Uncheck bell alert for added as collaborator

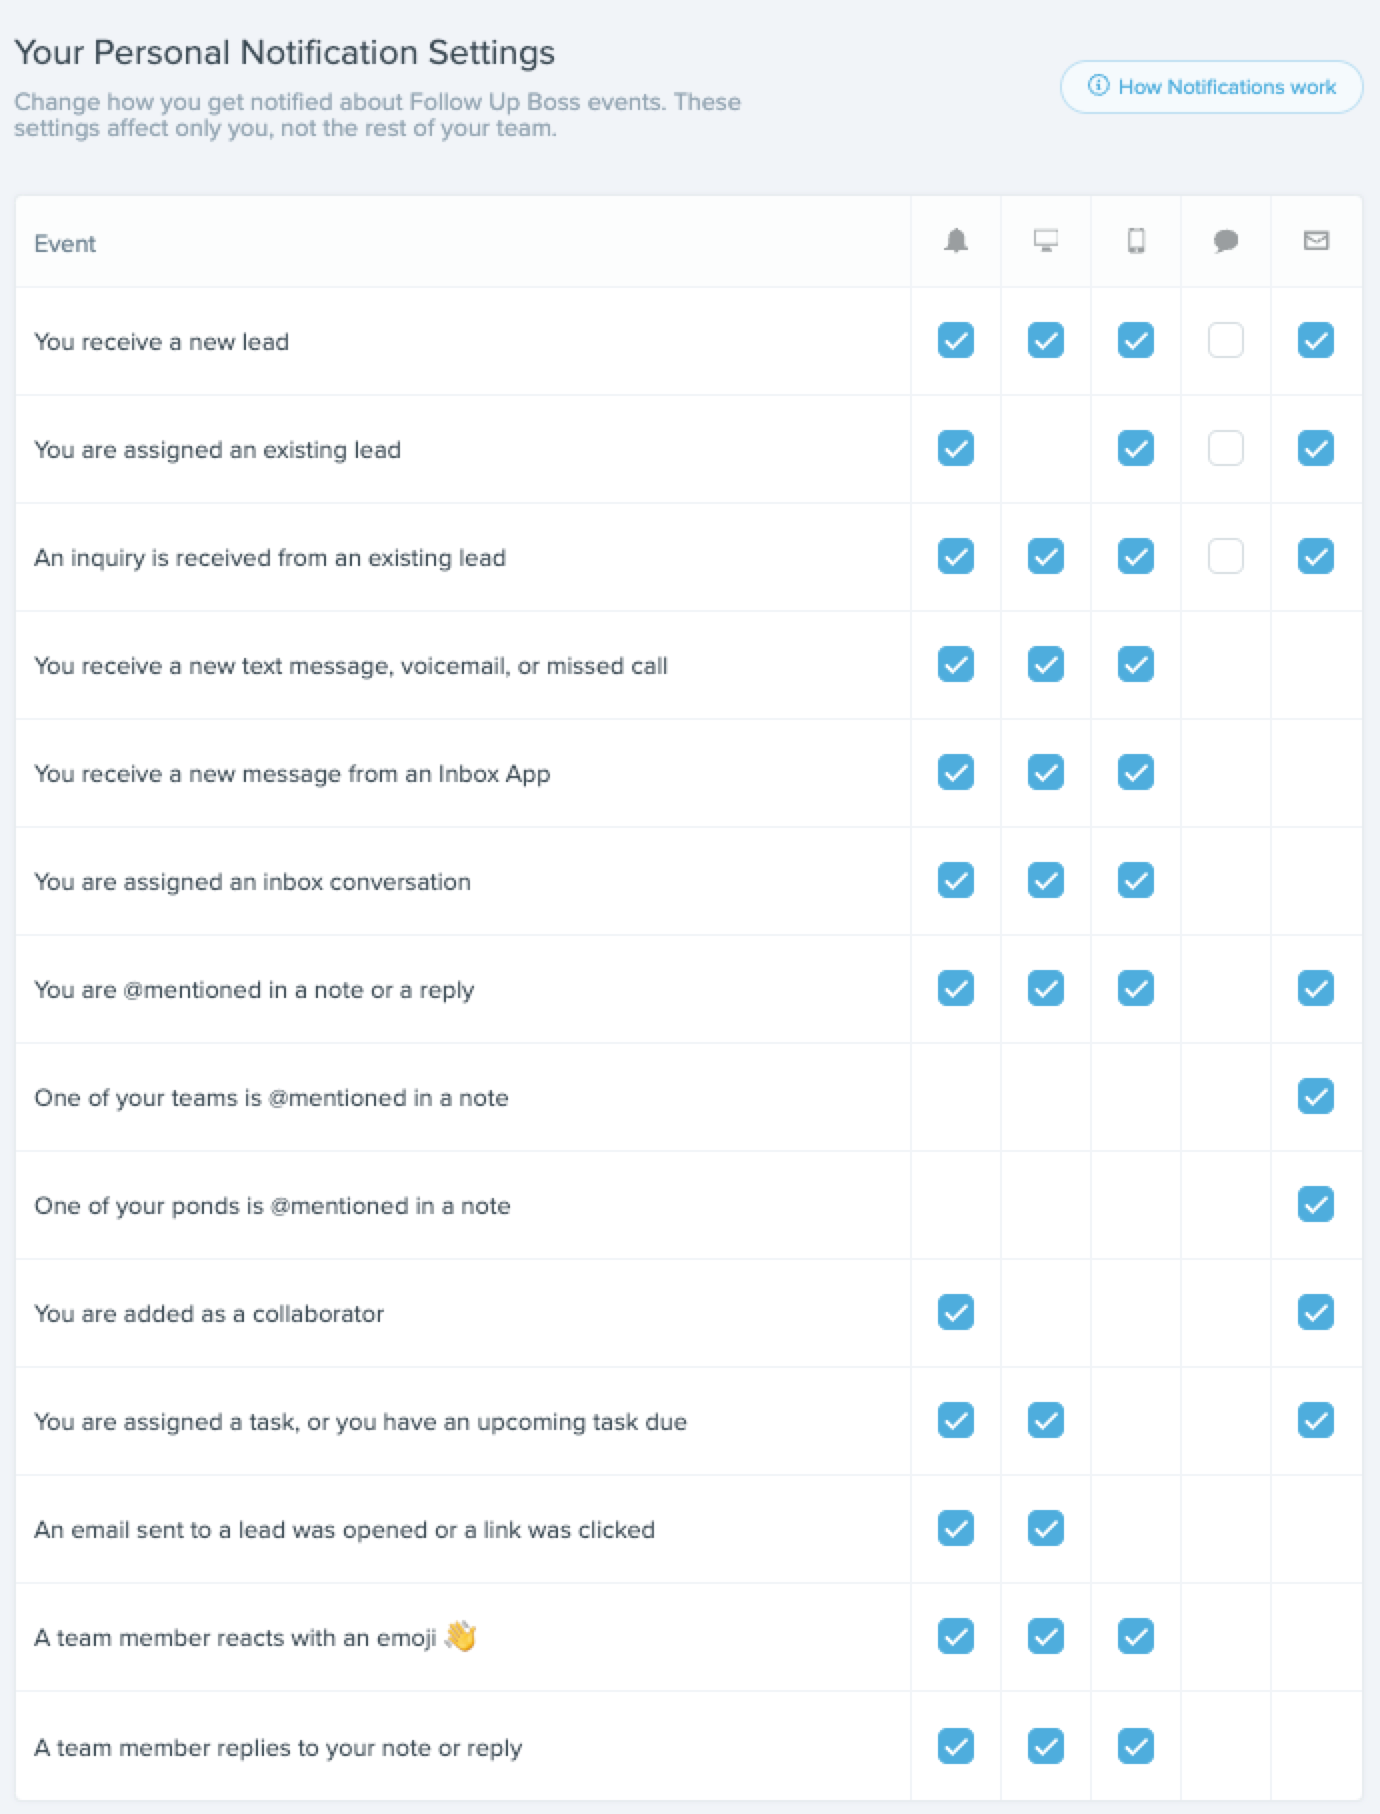(x=956, y=1312)
